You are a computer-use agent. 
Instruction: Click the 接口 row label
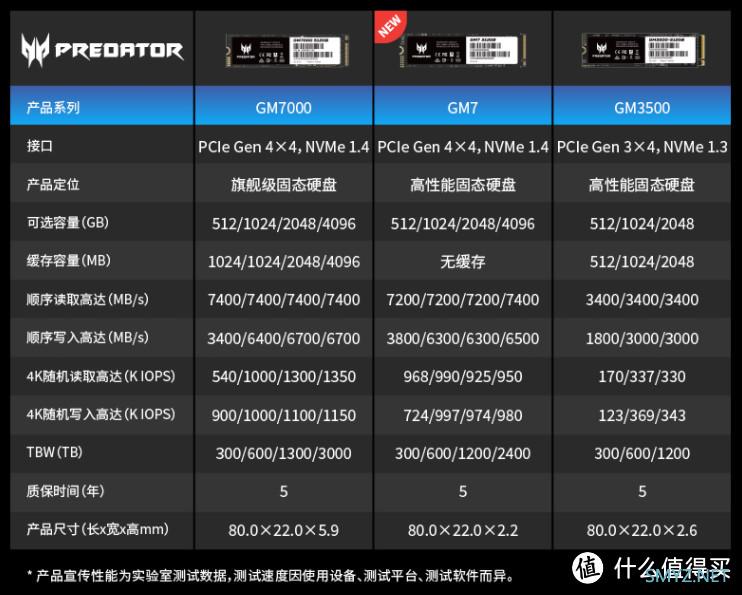point(40,146)
